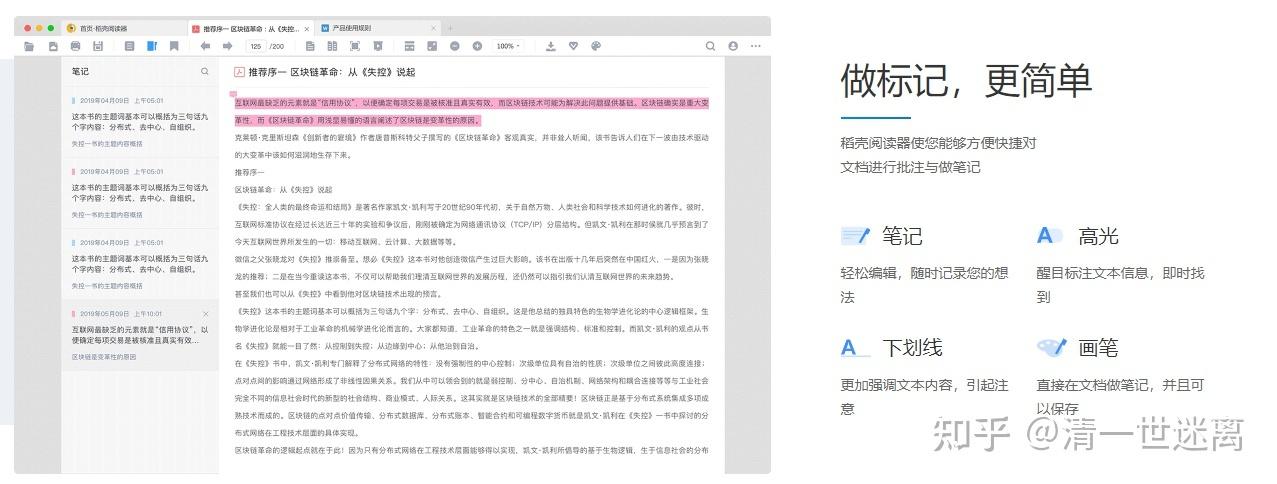Enter full screen mode icon
This screenshot has width=1277, height=484.
click(355, 46)
